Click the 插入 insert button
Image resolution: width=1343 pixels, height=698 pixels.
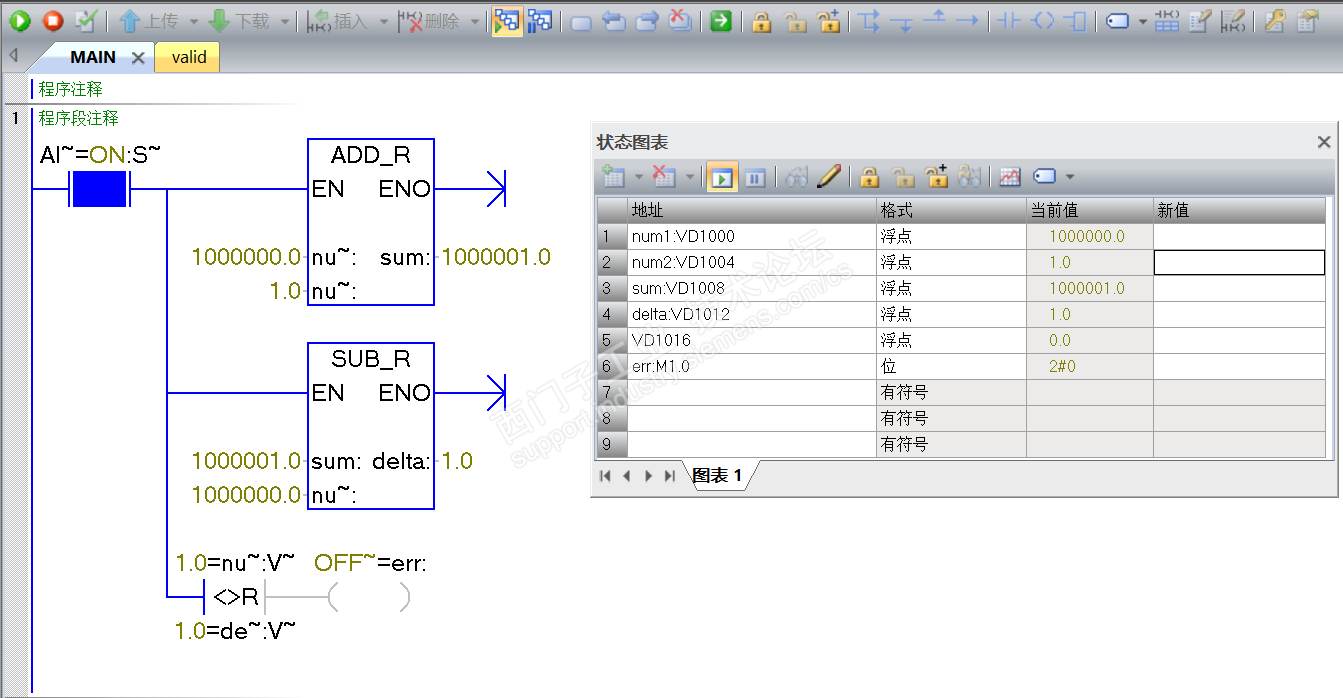click(x=336, y=21)
